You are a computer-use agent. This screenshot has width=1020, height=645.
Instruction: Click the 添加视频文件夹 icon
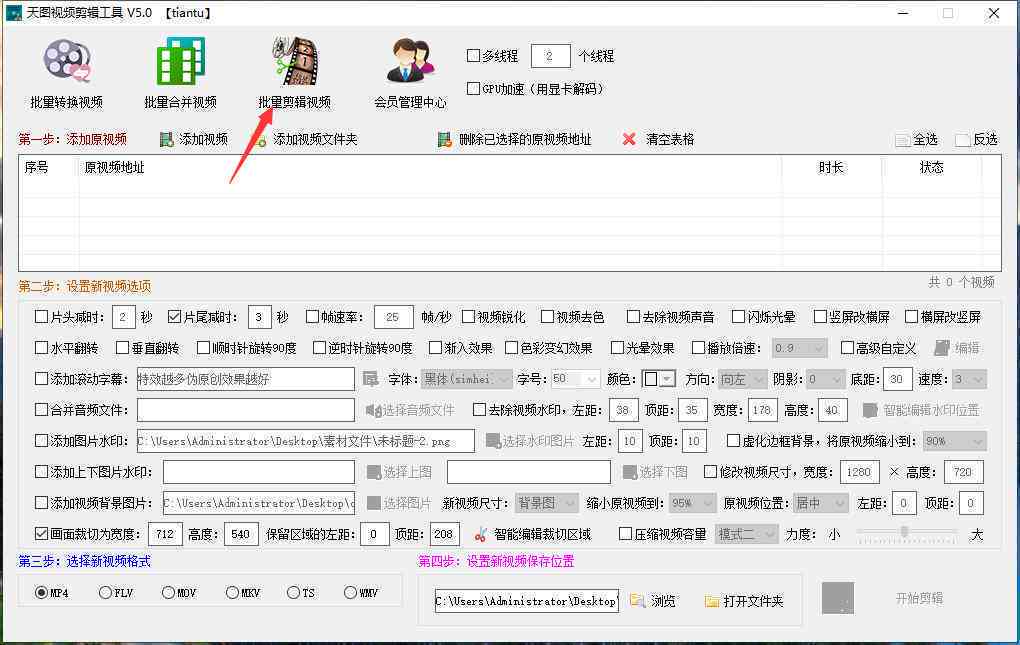261,139
